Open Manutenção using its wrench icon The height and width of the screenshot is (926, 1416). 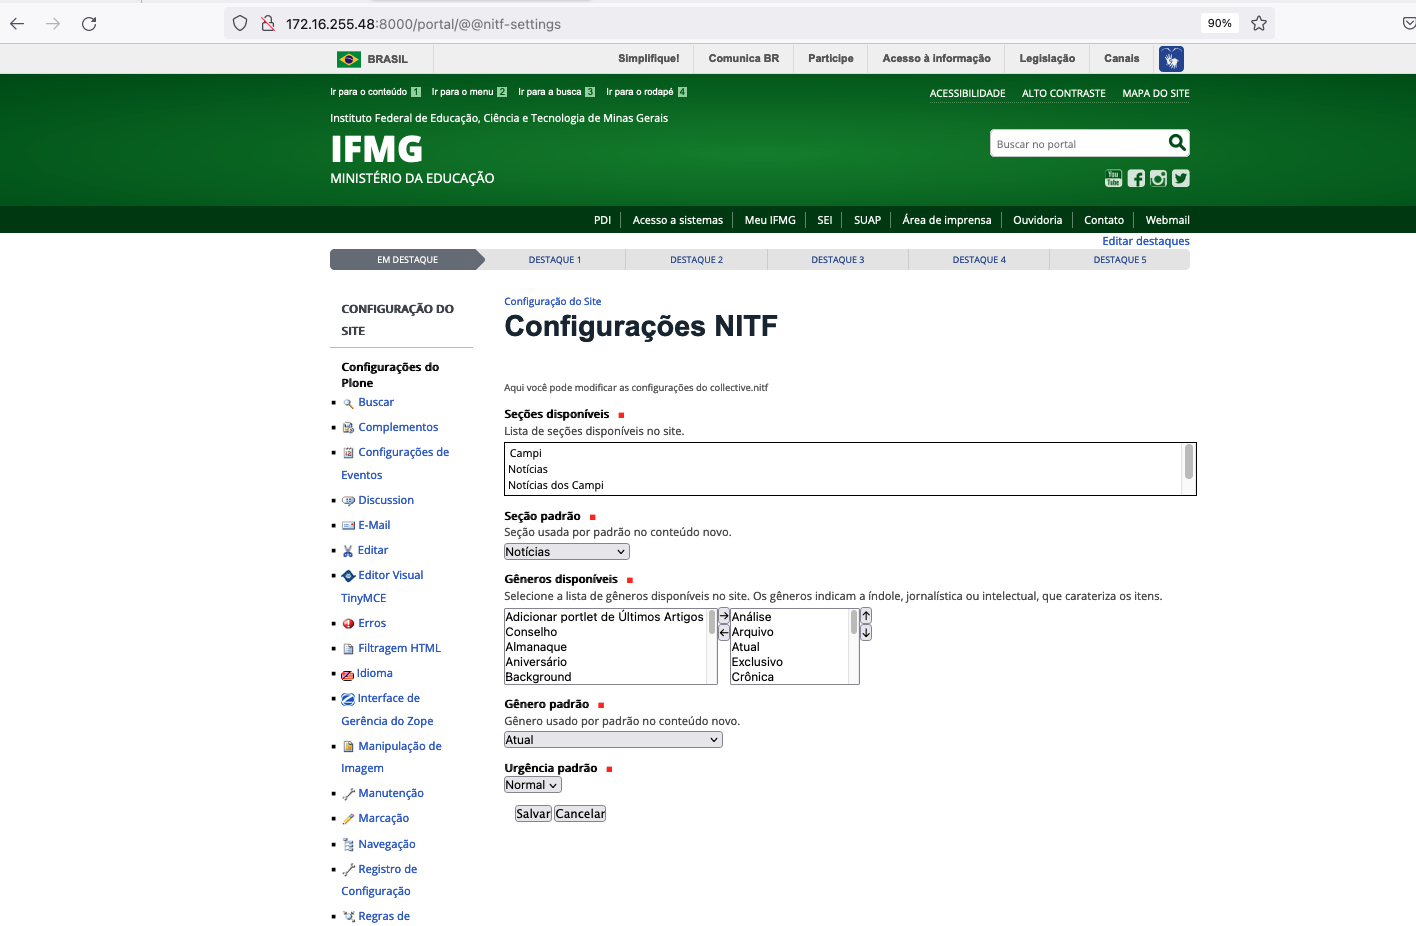349,793
